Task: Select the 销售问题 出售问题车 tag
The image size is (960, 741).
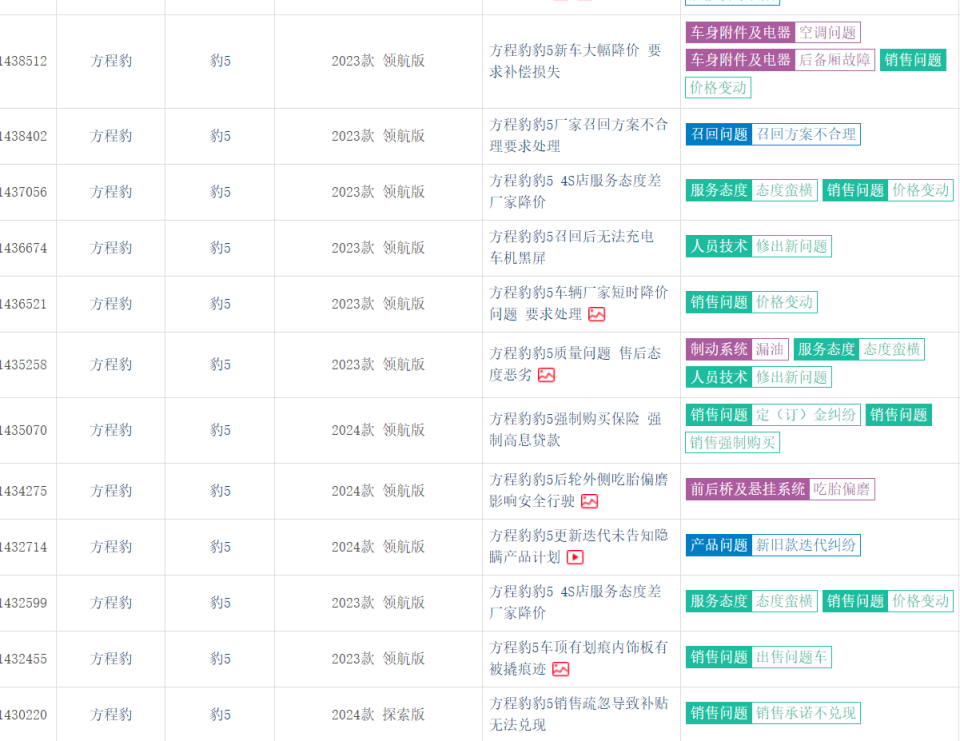Action: pos(759,657)
